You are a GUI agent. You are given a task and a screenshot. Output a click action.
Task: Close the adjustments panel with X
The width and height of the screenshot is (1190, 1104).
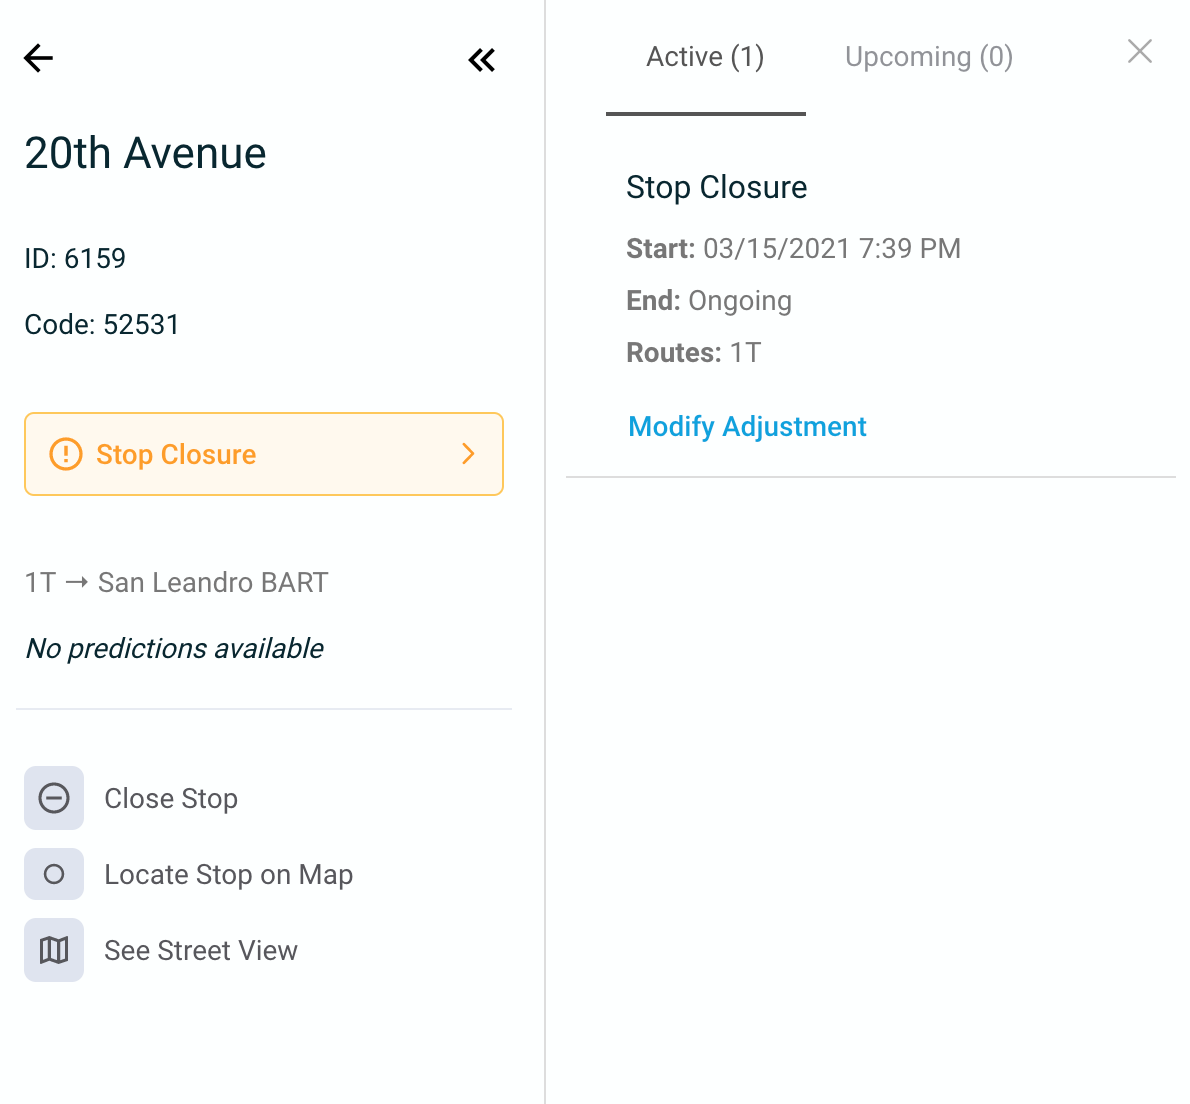click(1139, 52)
